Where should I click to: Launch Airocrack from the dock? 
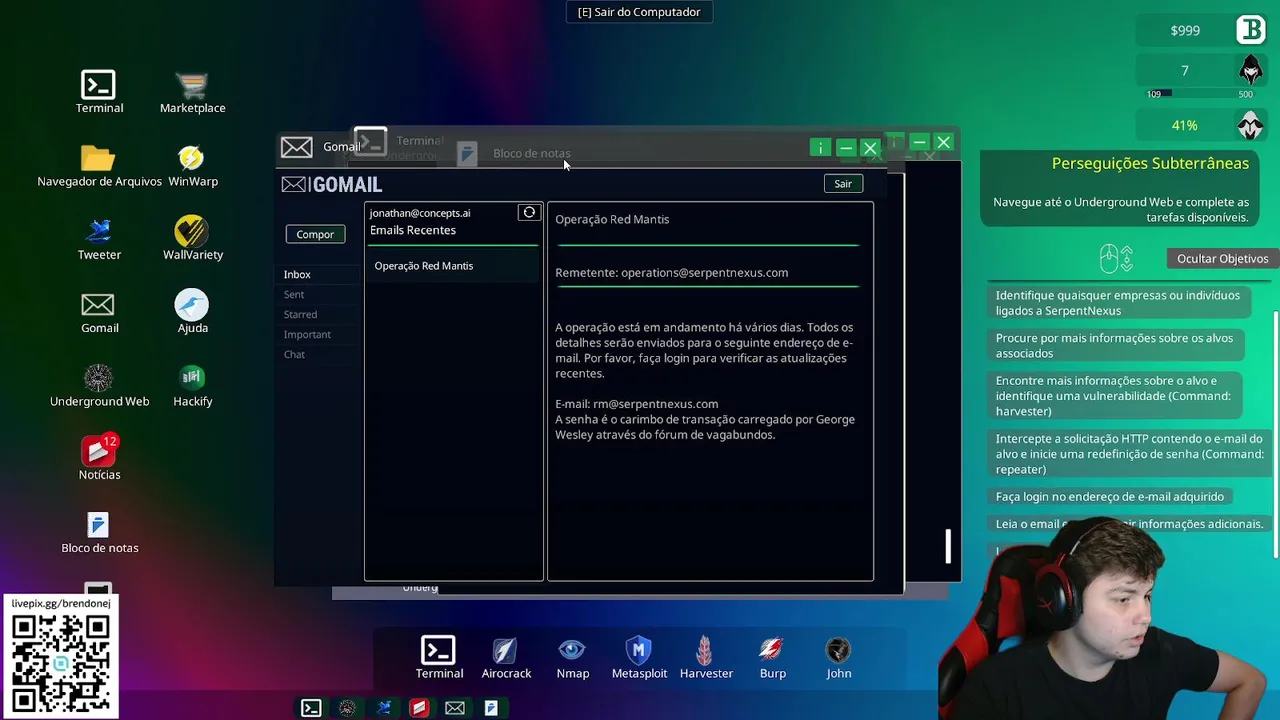click(x=506, y=657)
